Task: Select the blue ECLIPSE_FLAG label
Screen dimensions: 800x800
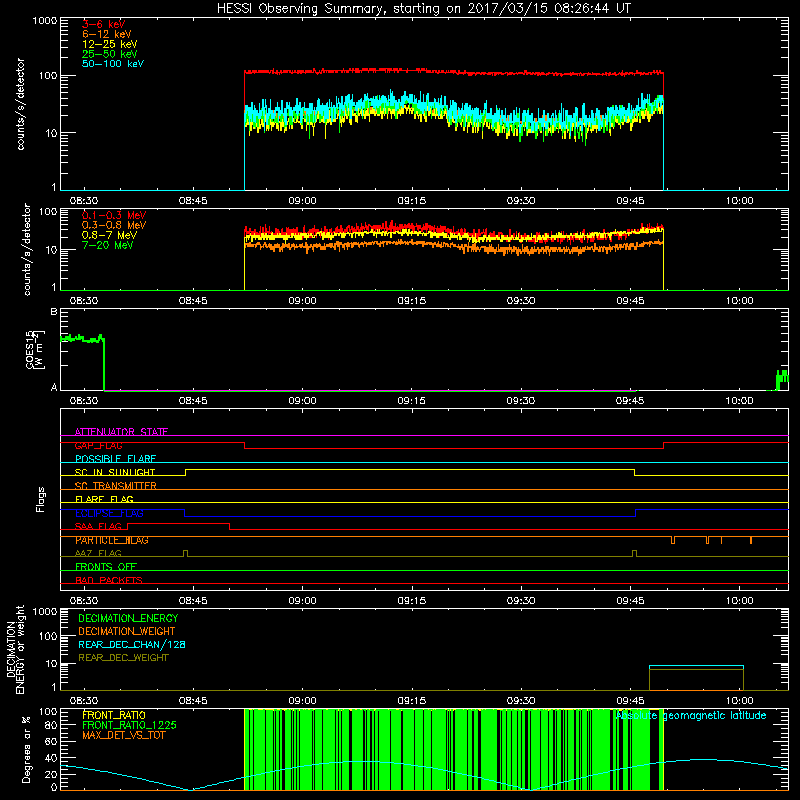Action: (x=109, y=513)
